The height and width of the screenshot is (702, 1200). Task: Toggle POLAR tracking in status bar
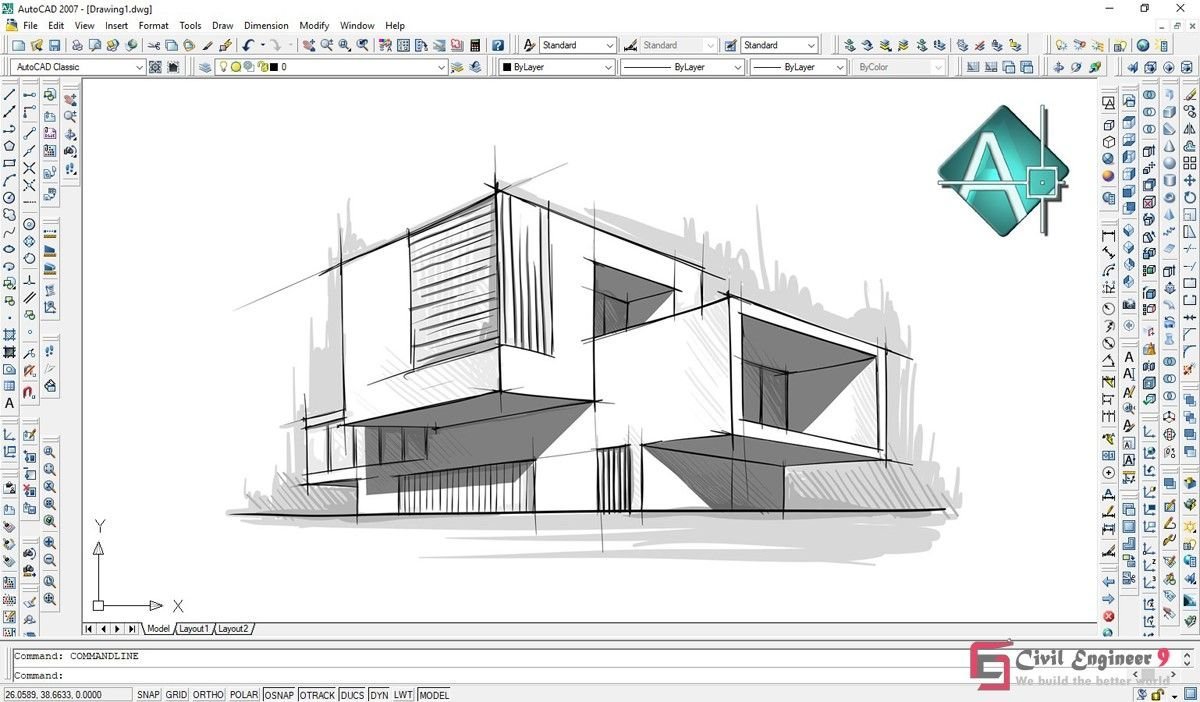pyautogui.click(x=244, y=694)
